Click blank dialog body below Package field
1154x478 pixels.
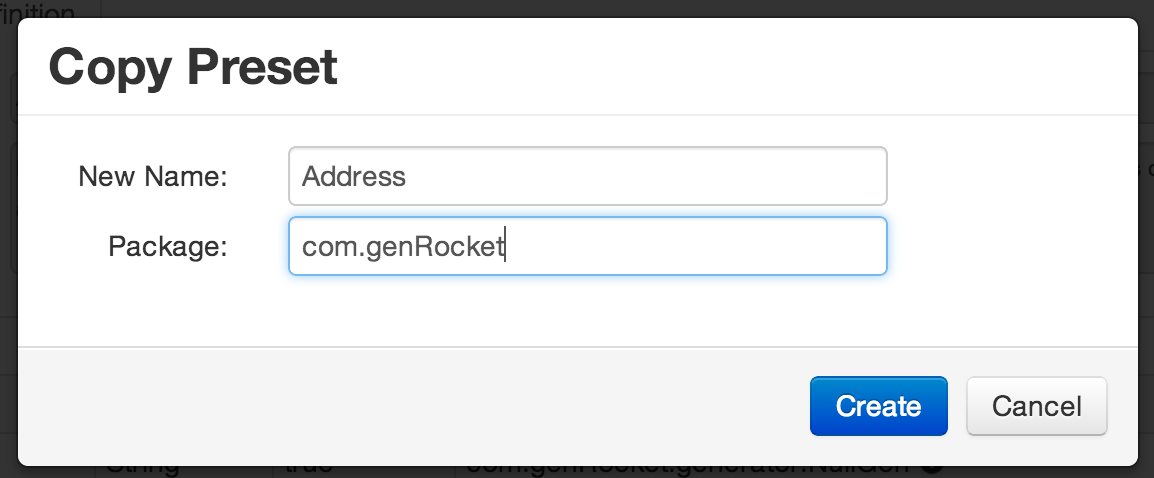tap(578, 311)
